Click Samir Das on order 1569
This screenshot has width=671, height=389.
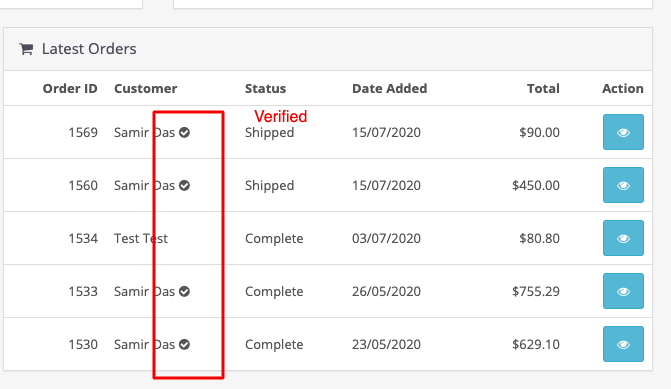pos(144,133)
